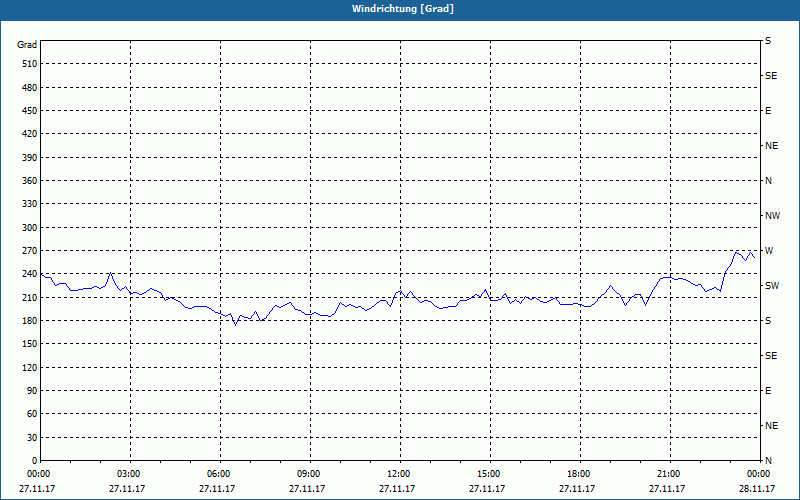Select the E compass label at the 450 gridline
This screenshot has height=500, width=800.
point(768,111)
